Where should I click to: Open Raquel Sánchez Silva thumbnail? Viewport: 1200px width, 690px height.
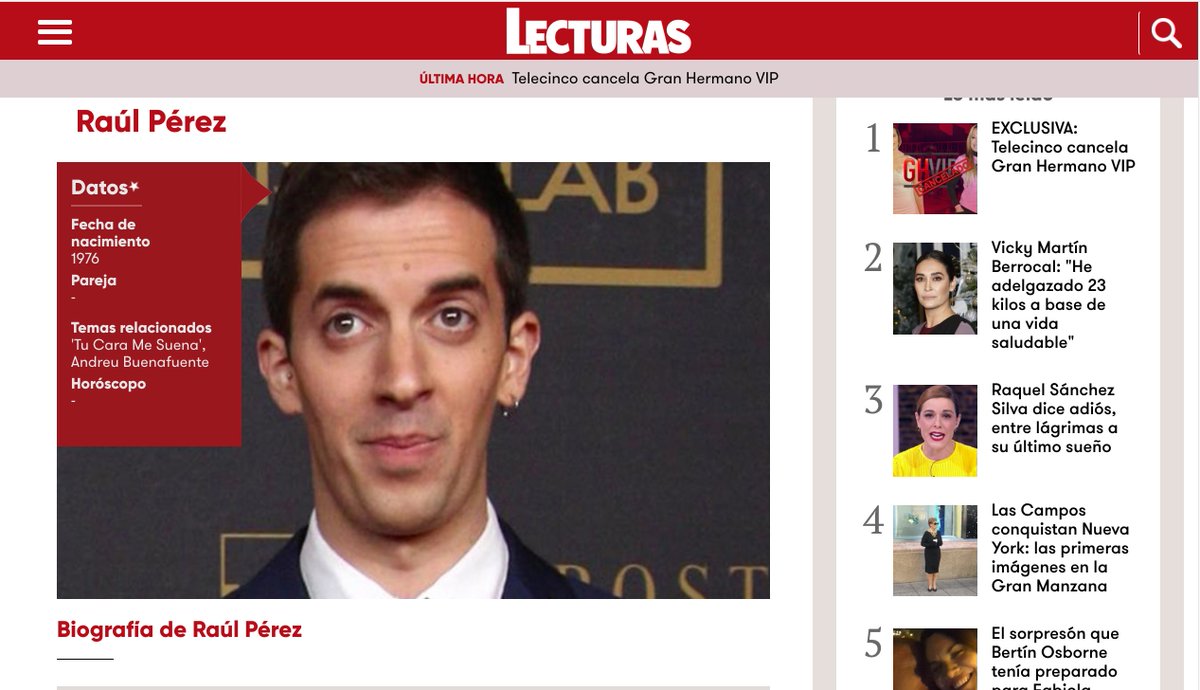coord(935,430)
